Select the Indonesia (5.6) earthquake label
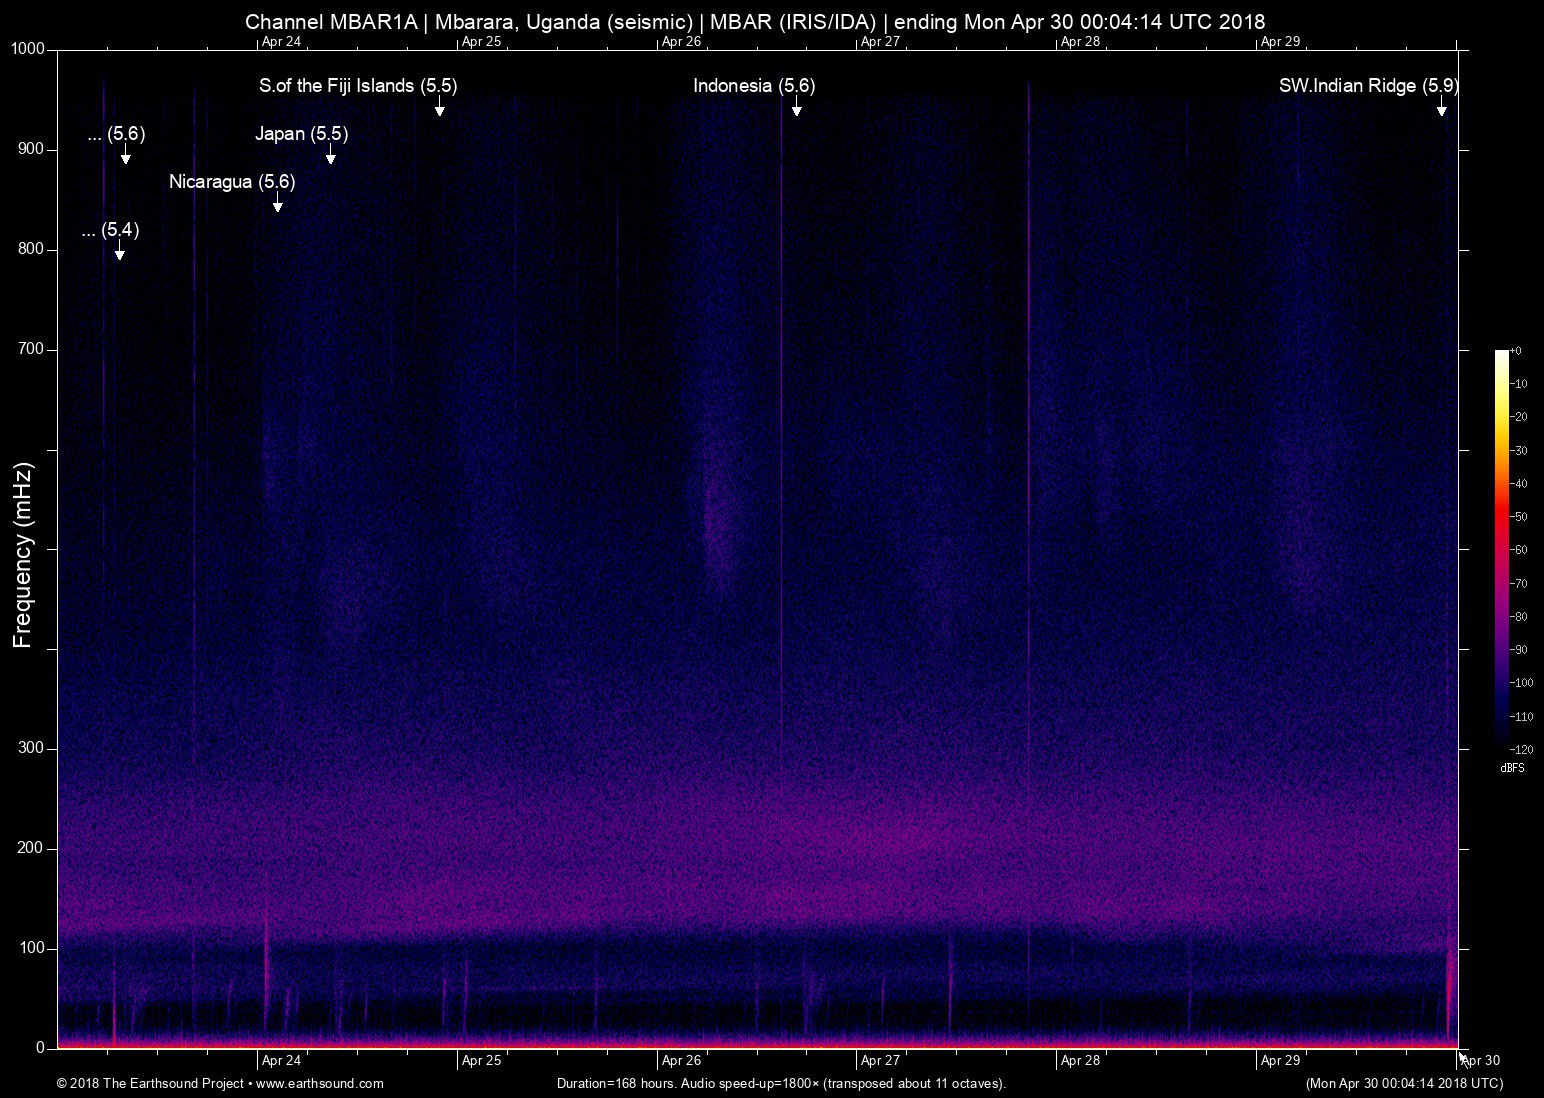This screenshot has width=1544, height=1098. click(x=754, y=86)
